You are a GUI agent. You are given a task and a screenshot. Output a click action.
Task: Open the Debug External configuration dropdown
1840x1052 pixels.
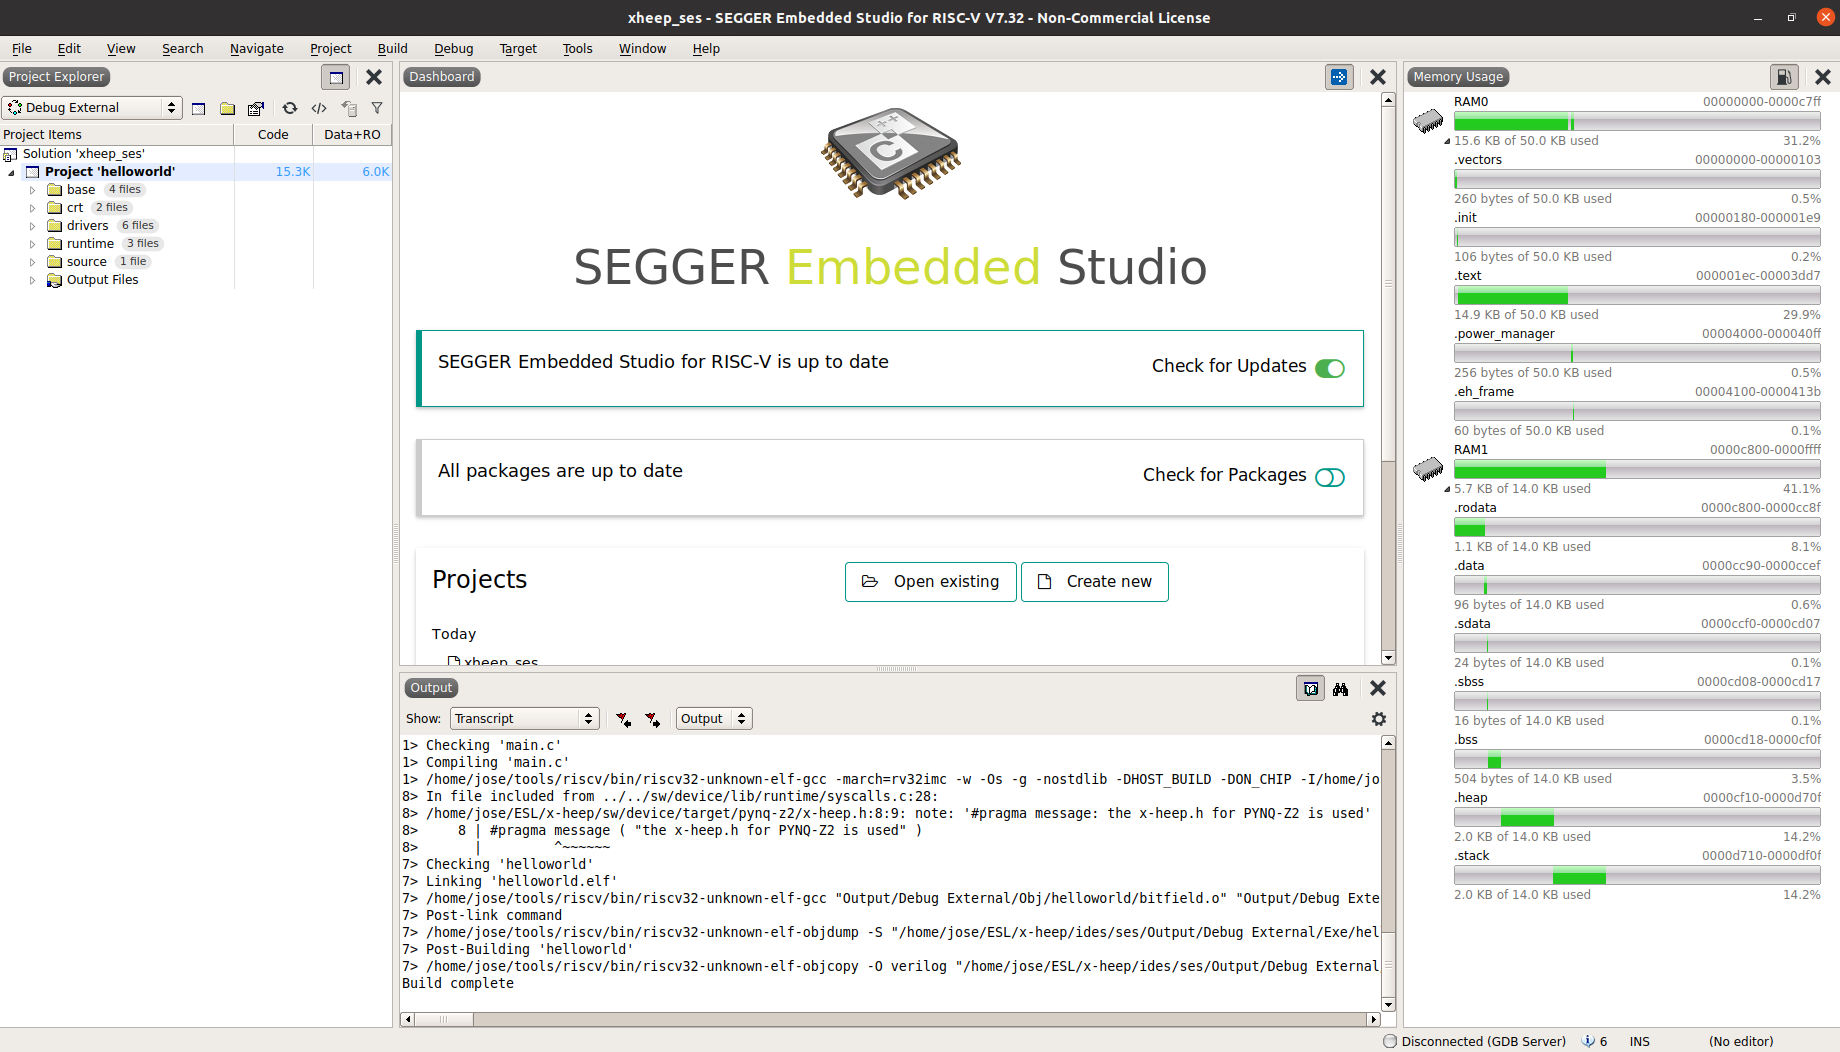point(92,108)
